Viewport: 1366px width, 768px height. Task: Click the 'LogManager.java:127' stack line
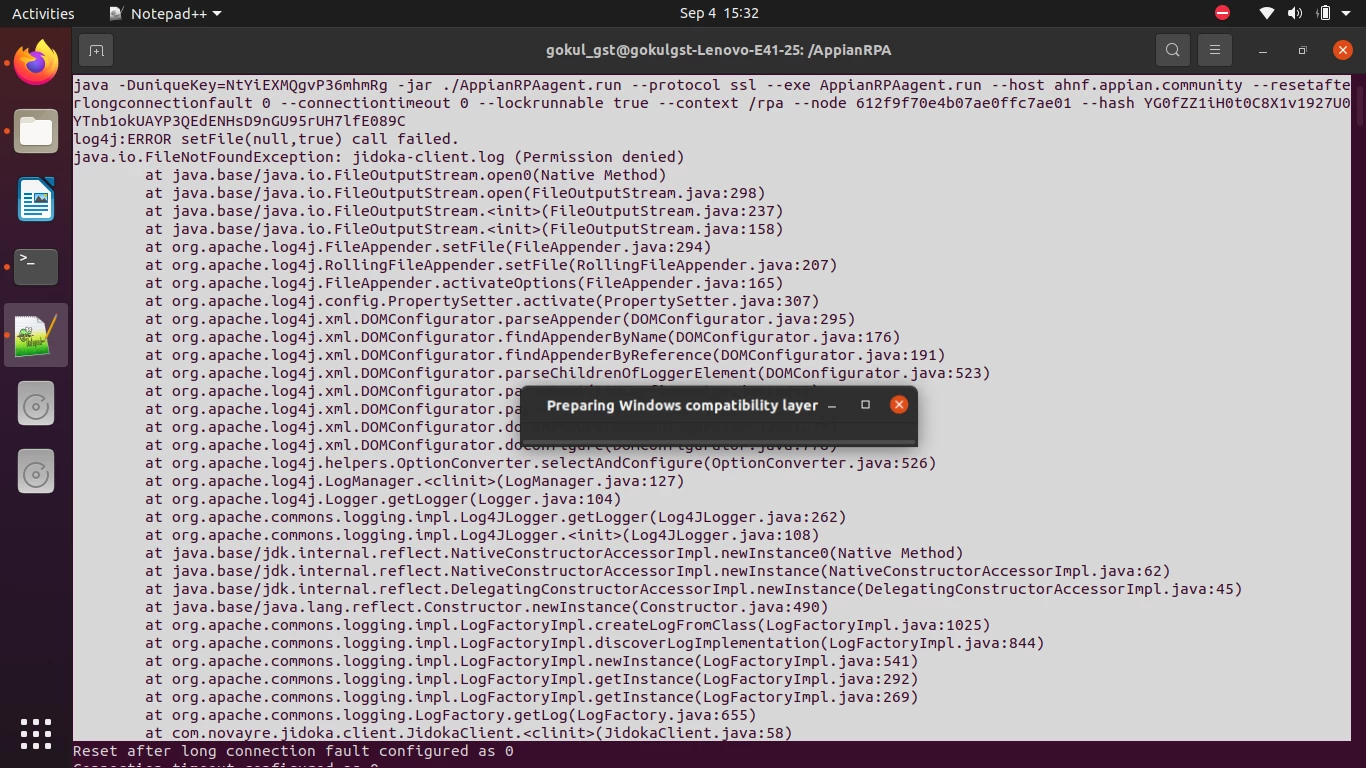415,481
